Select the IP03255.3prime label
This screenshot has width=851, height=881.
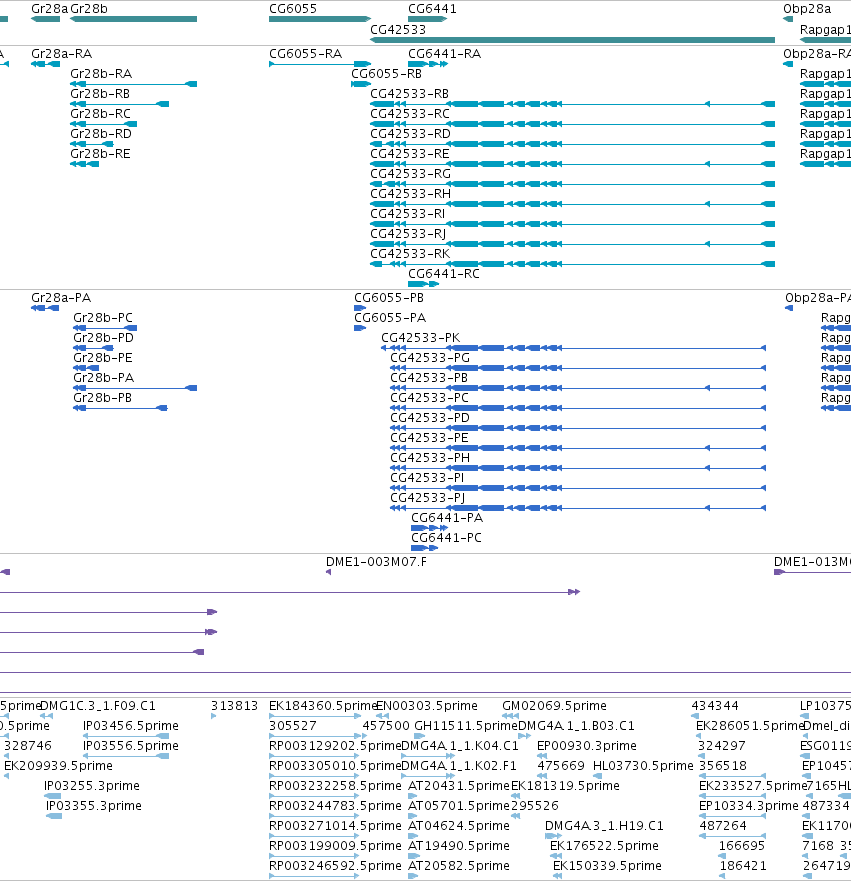(x=92, y=785)
